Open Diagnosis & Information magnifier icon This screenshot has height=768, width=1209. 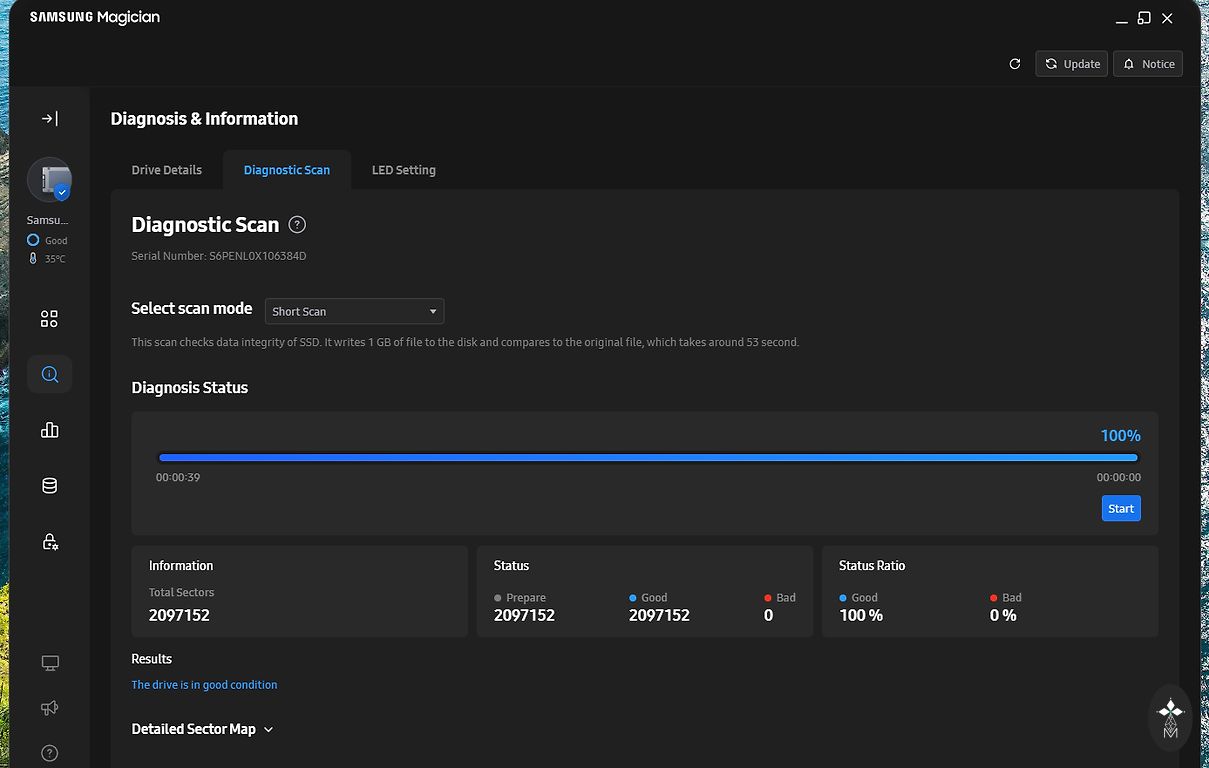click(x=49, y=375)
